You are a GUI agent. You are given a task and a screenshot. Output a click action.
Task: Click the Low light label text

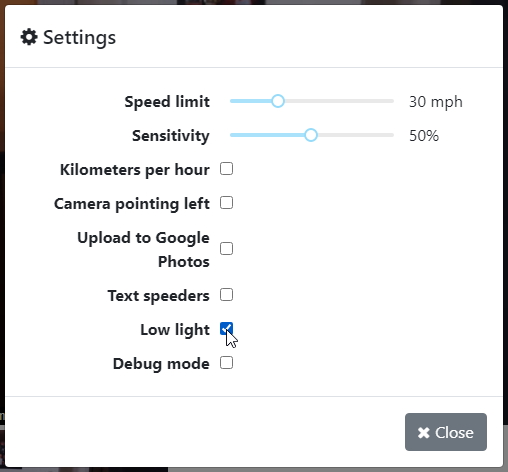pos(175,330)
